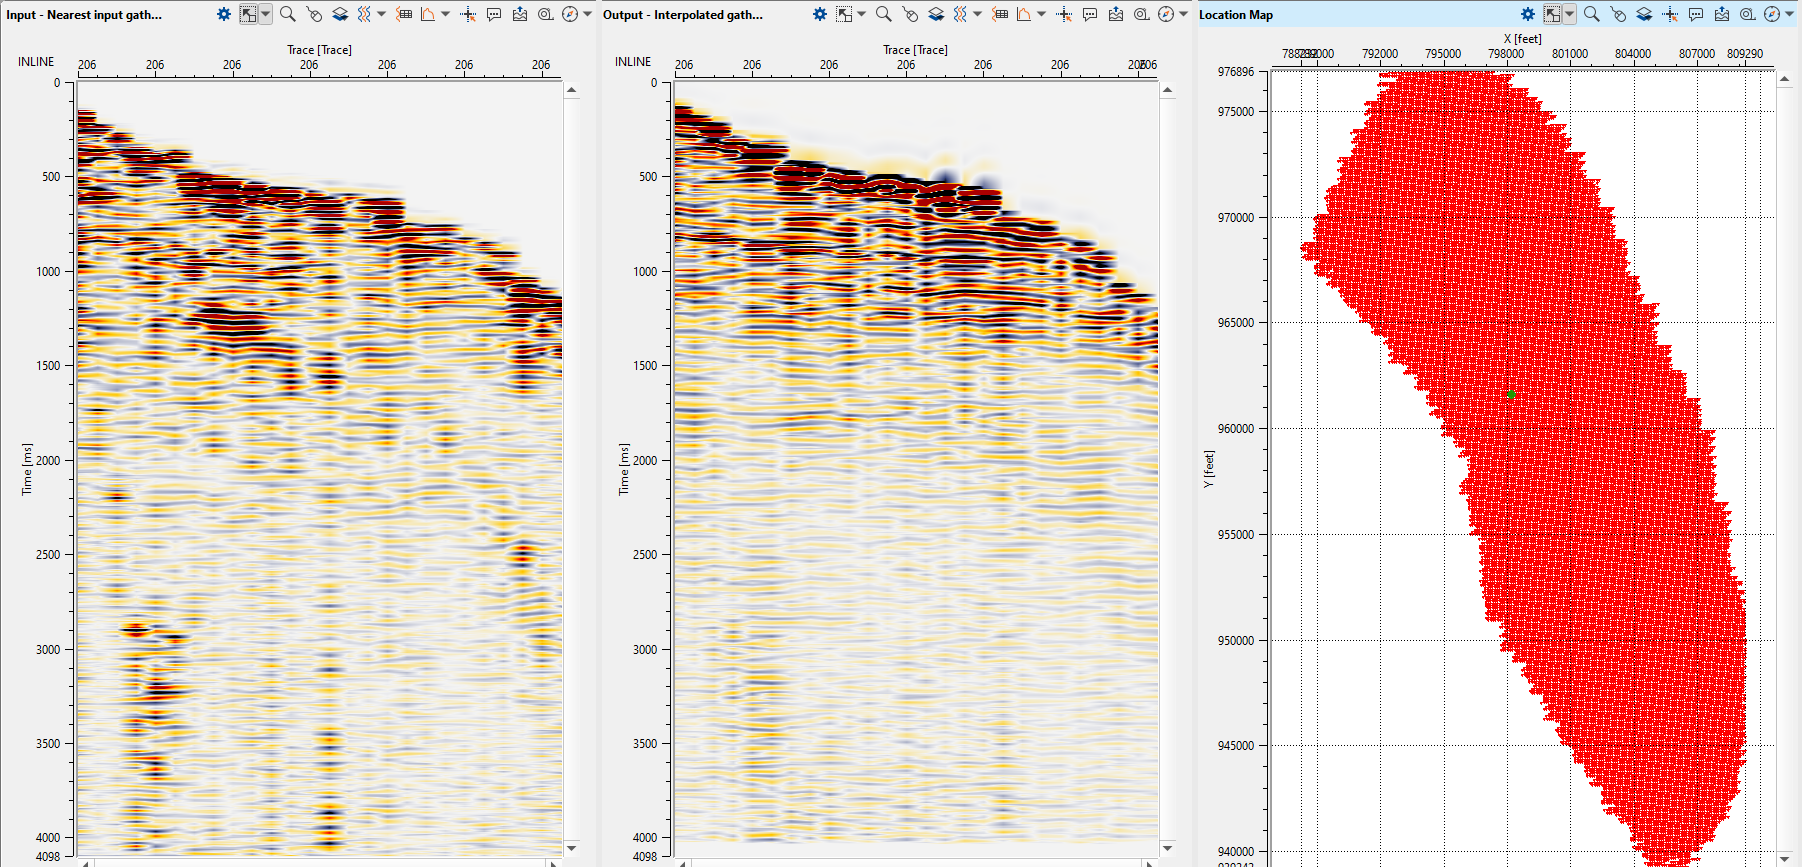This screenshot has width=1802, height=867.
Task: Expand compass dropdown arrow in Location Map
Action: 1789,14
